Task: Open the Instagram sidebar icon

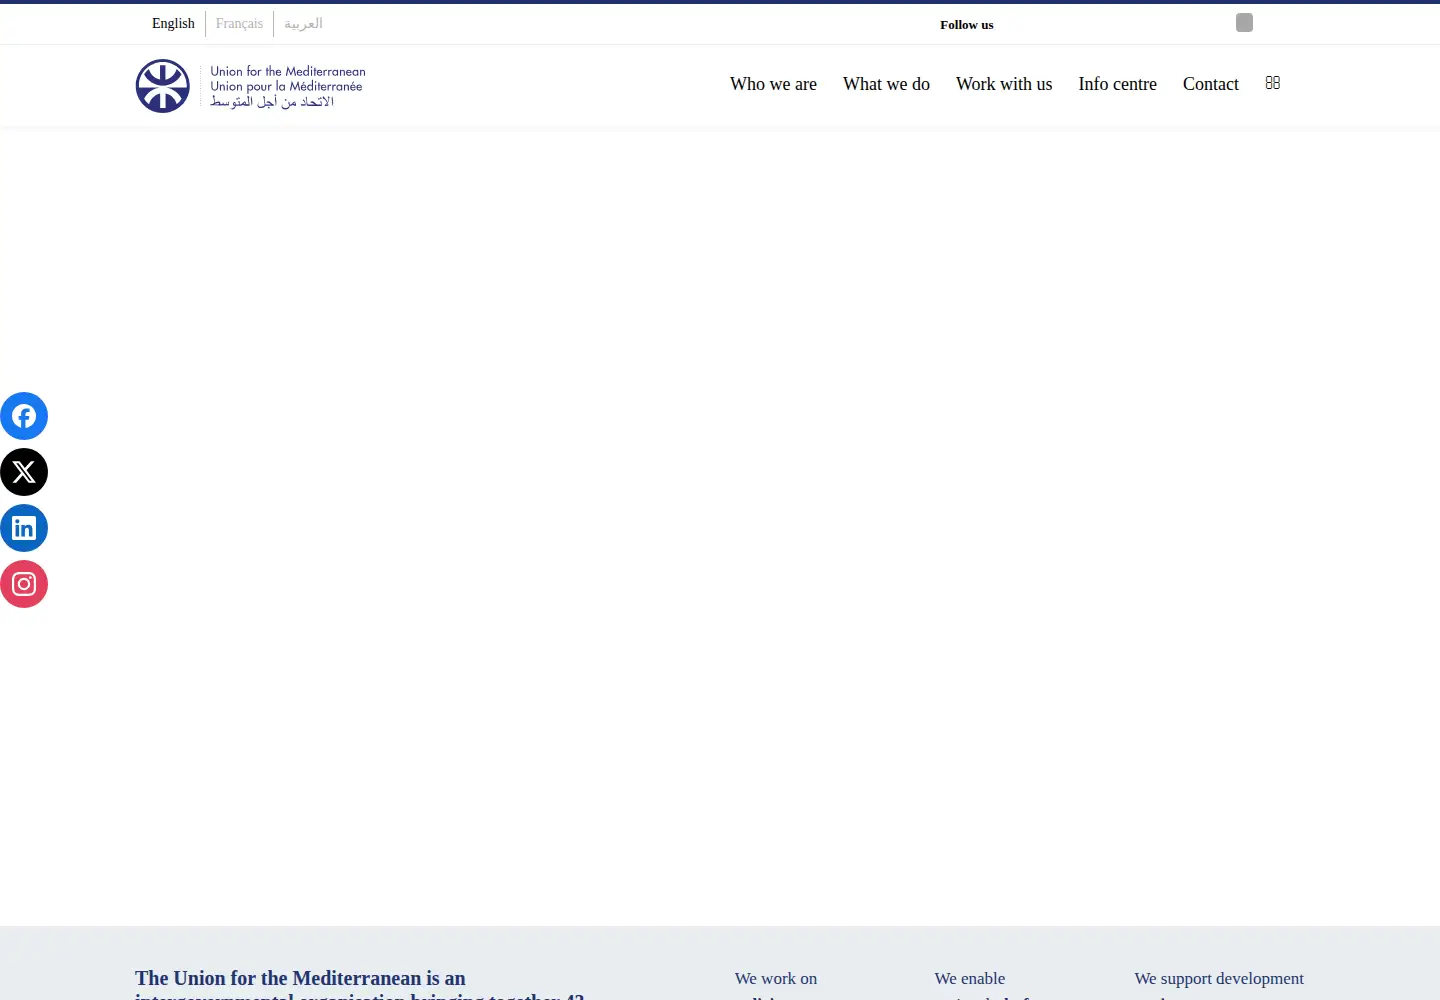Action: (x=24, y=584)
